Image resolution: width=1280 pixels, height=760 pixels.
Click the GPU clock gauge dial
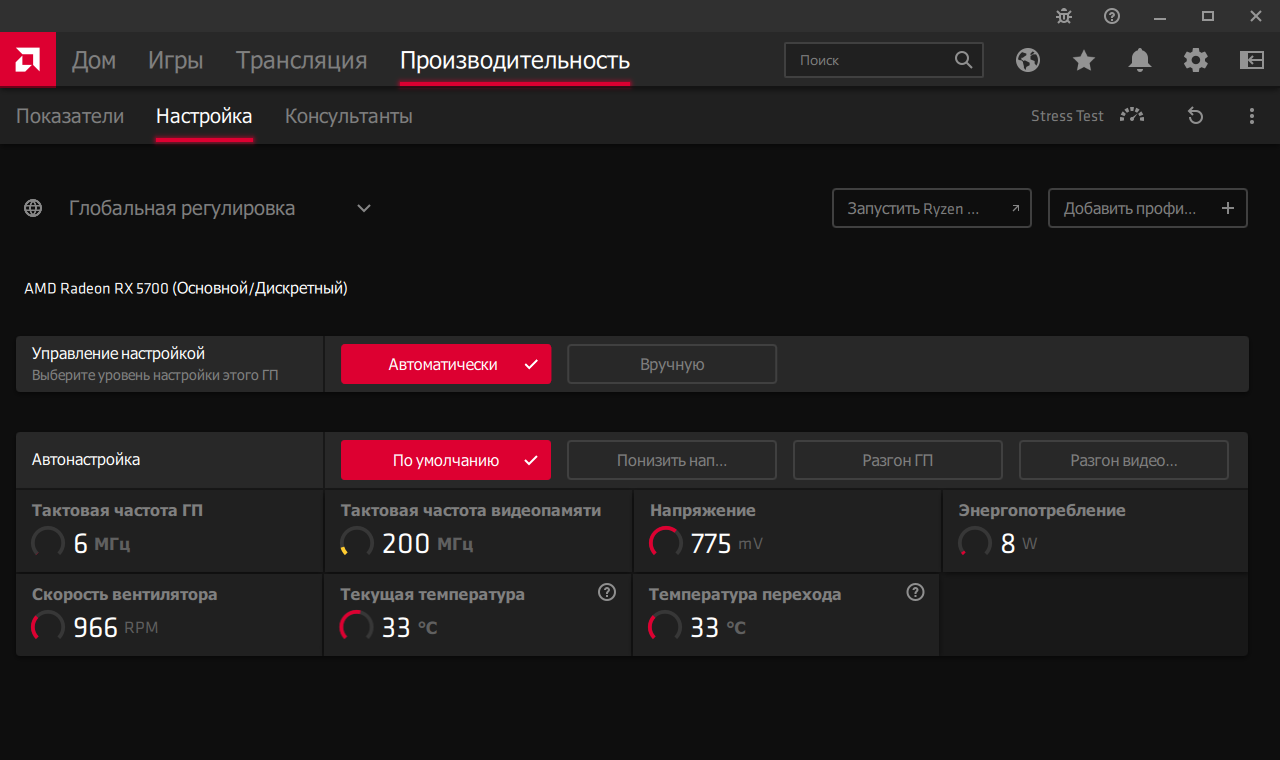coord(48,543)
